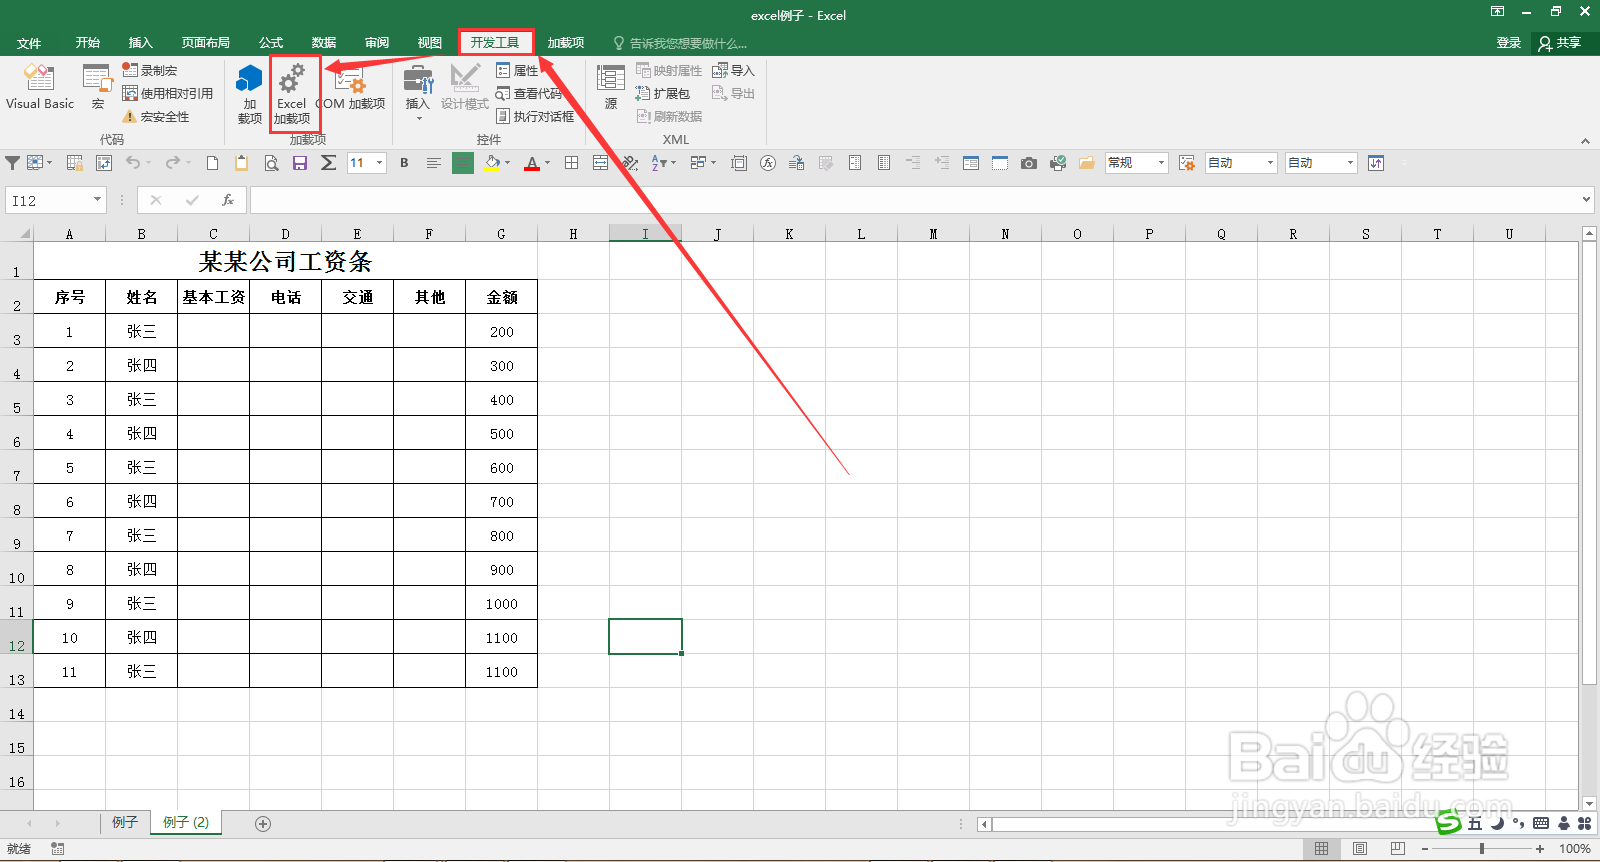This screenshot has width=1600, height=862.
Task: Open COM 加载项 dialog
Action: click(x=351, y=87)
